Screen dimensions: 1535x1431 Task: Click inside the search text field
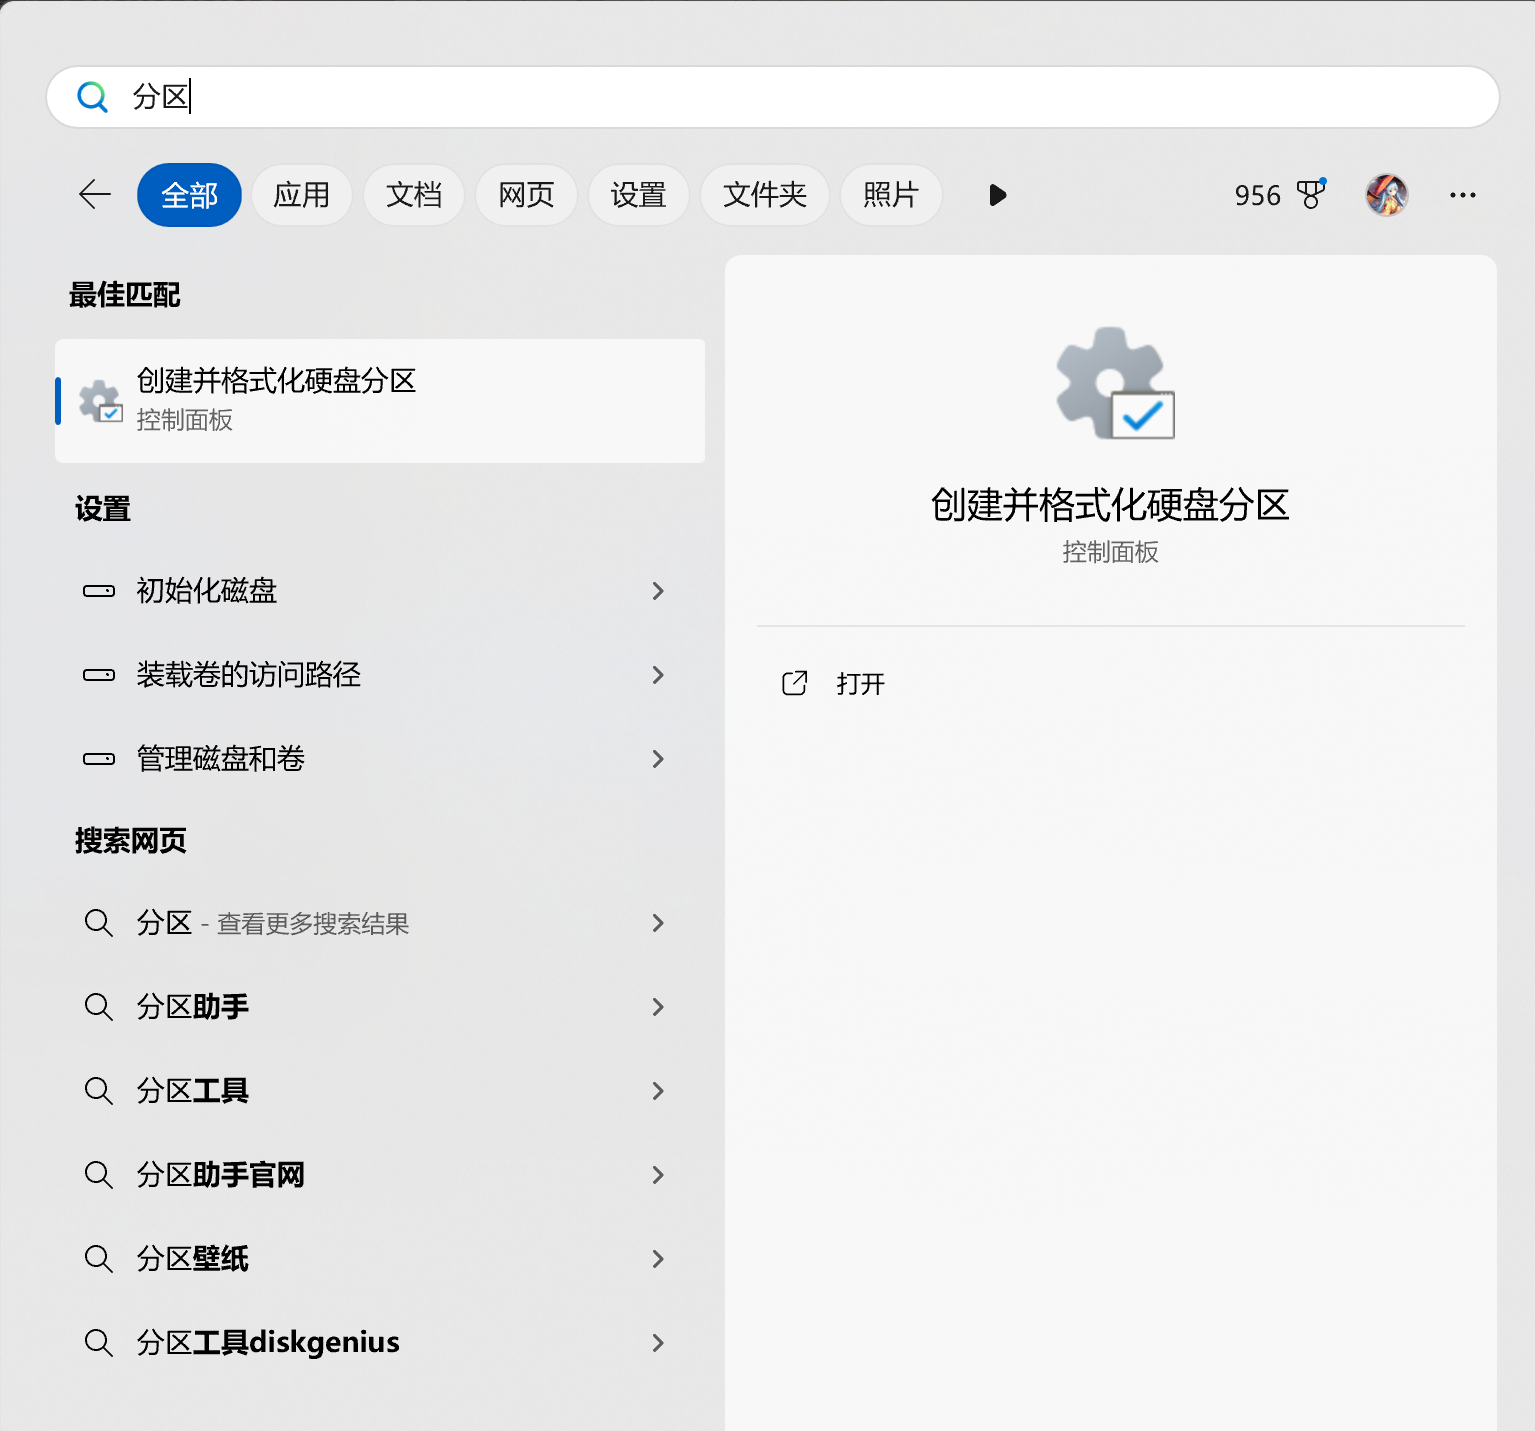800,97
